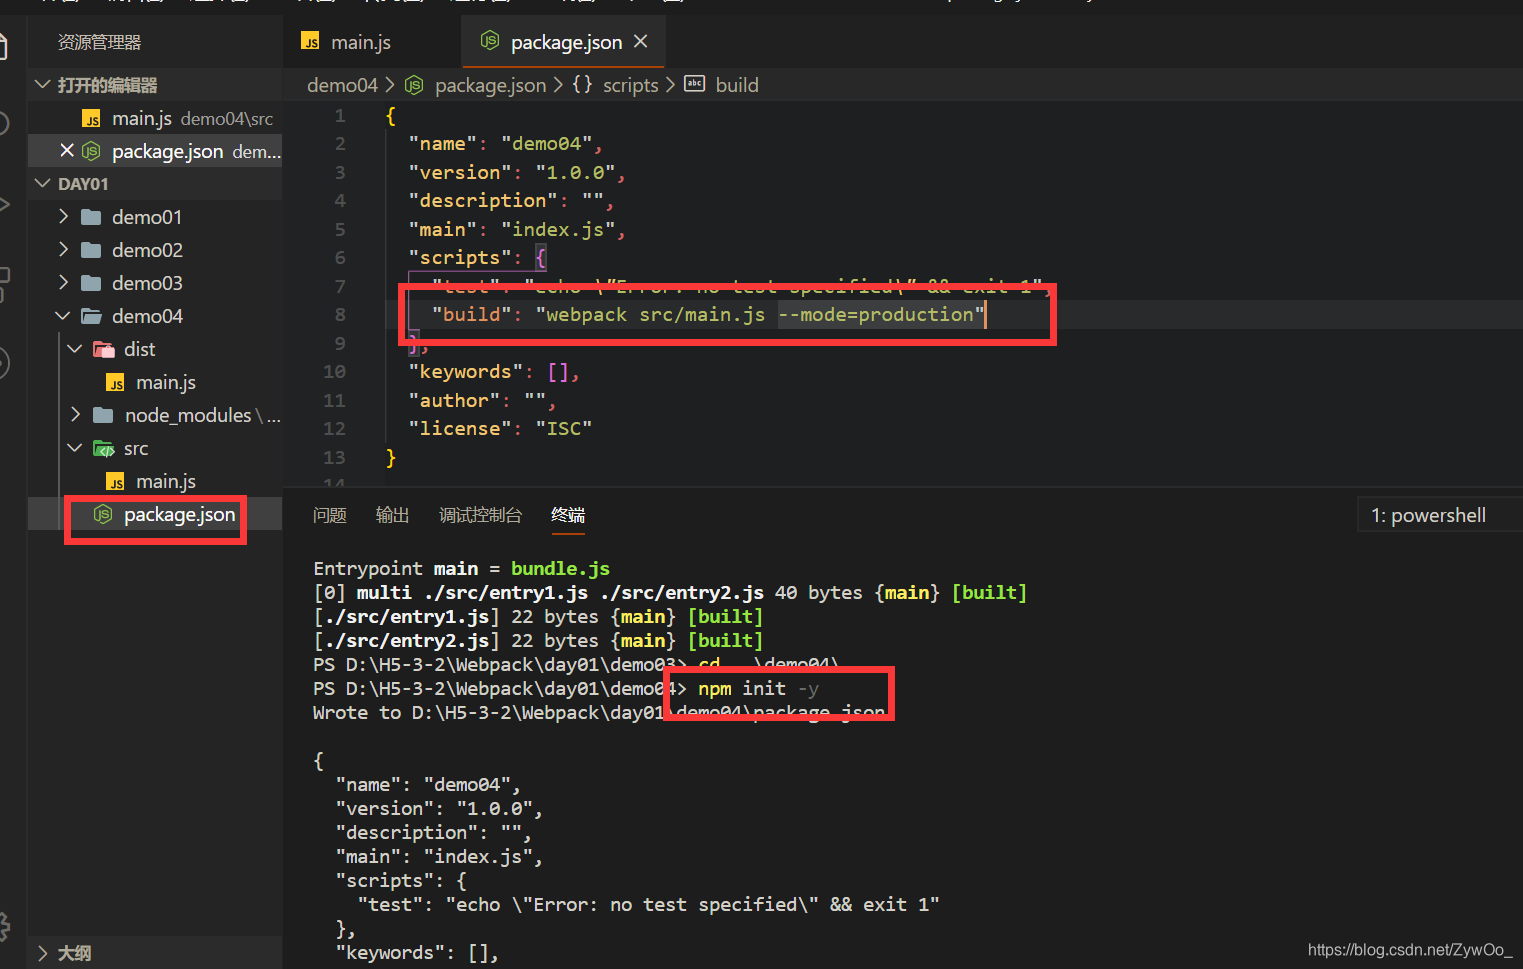The height and width of the screenshot is (969, 1523).
Task: Click 资源管理器 explorer panel title
Action: tap(99, 42)
